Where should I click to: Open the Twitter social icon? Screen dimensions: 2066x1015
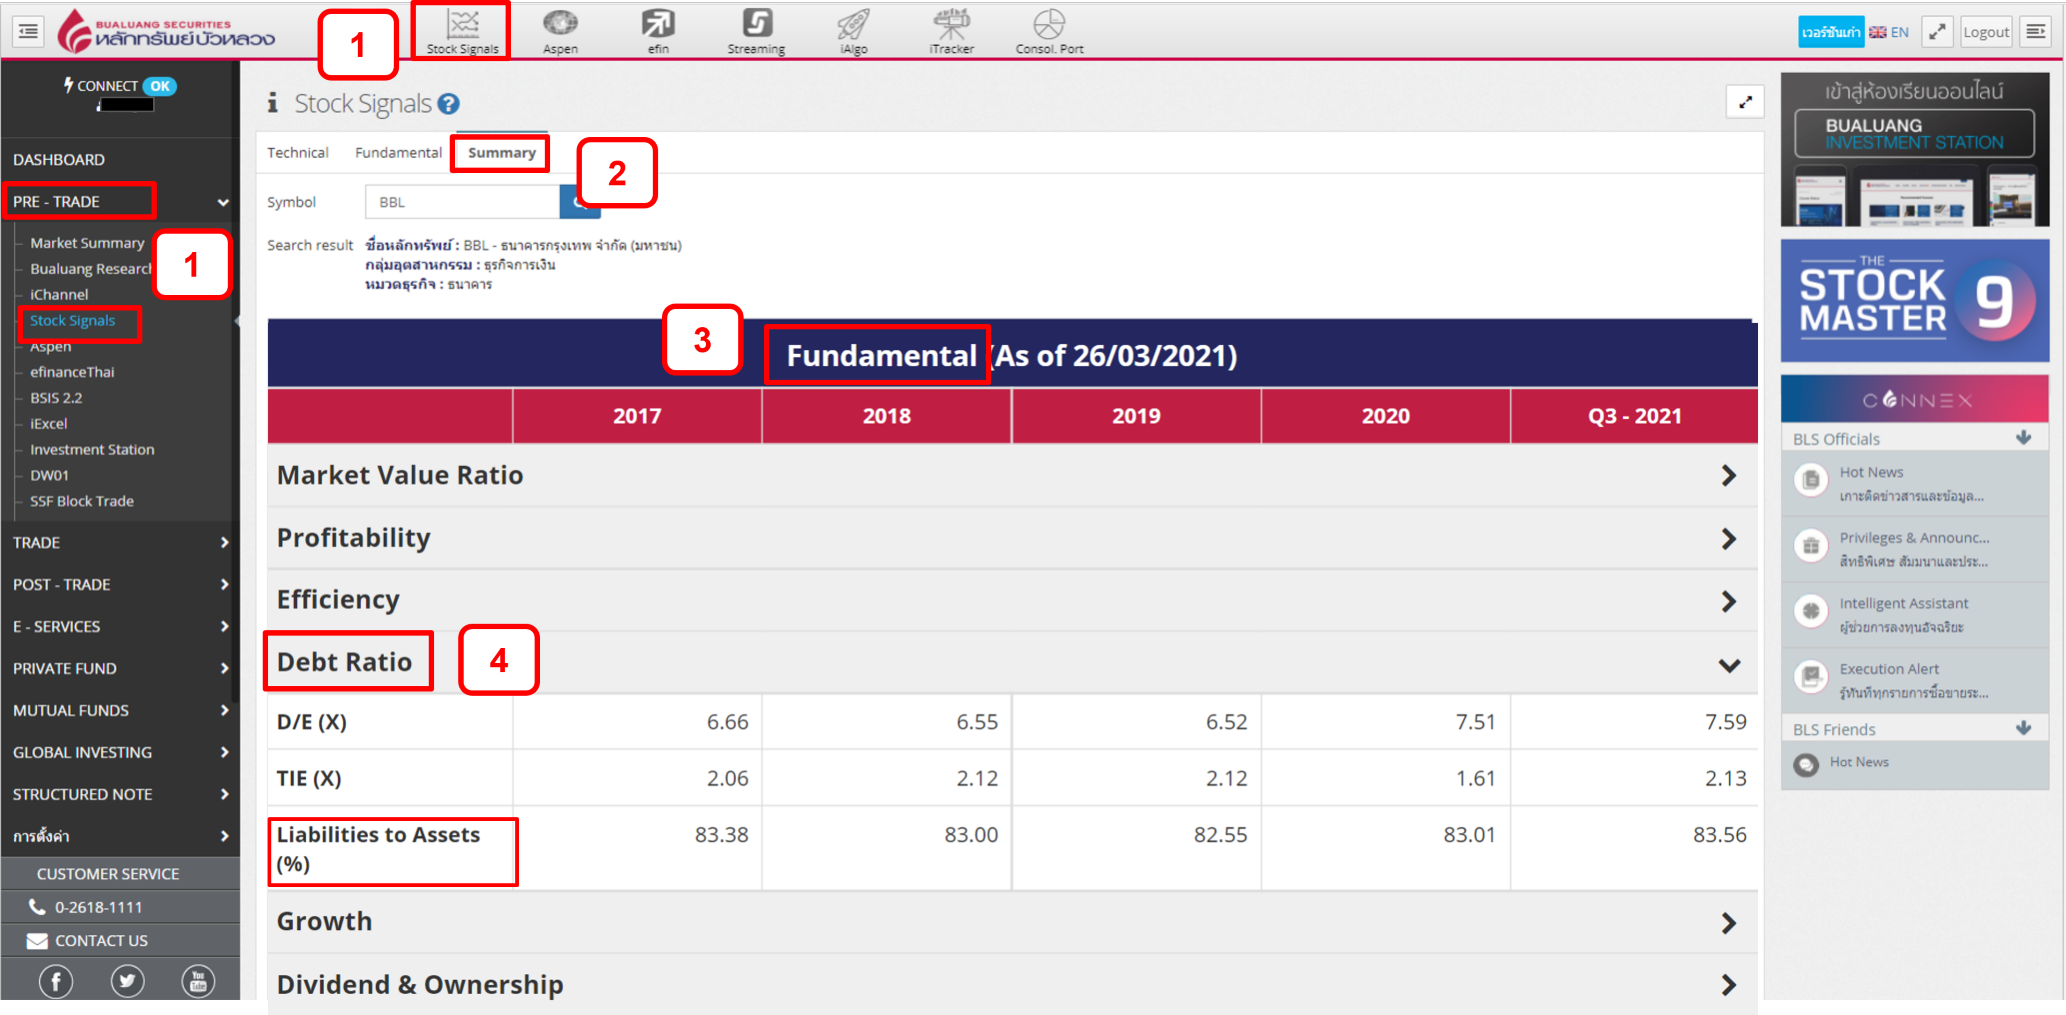pos(127,982)
